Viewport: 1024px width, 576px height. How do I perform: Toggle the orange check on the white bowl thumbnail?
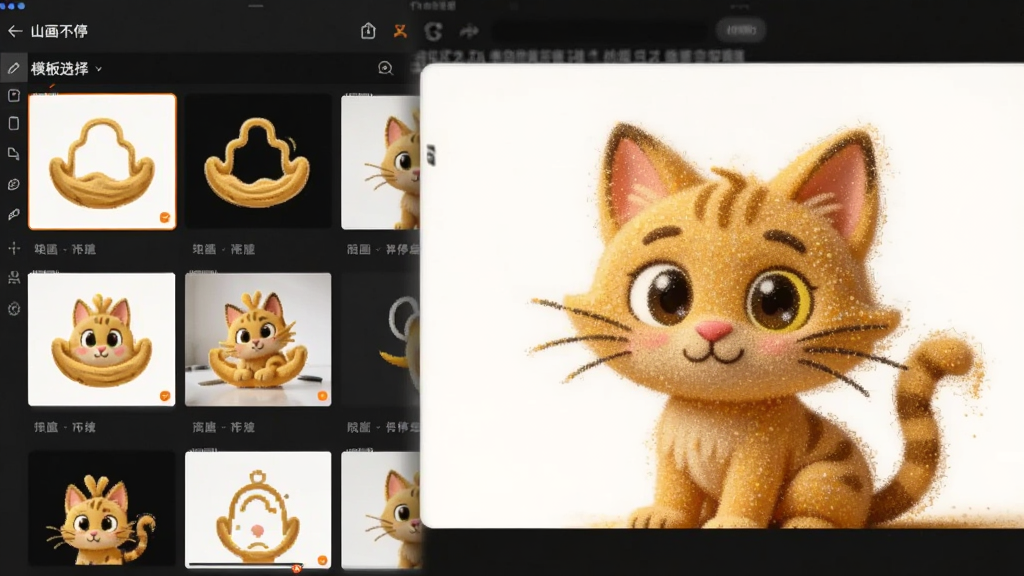(x=165, y=217)
